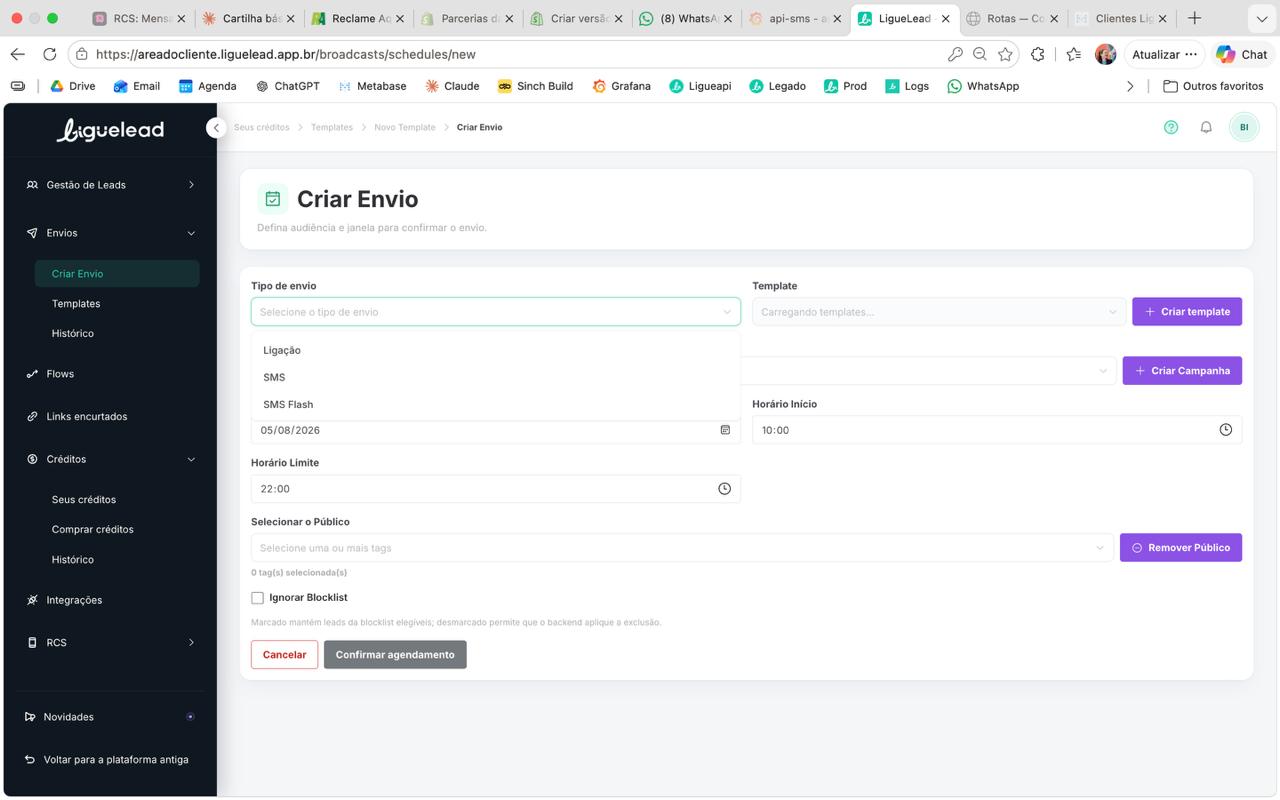This screenshot has height=800, width=1280.
Task: Open Comprar créditos in the sidebar
Action: click(x=93, y=530)
